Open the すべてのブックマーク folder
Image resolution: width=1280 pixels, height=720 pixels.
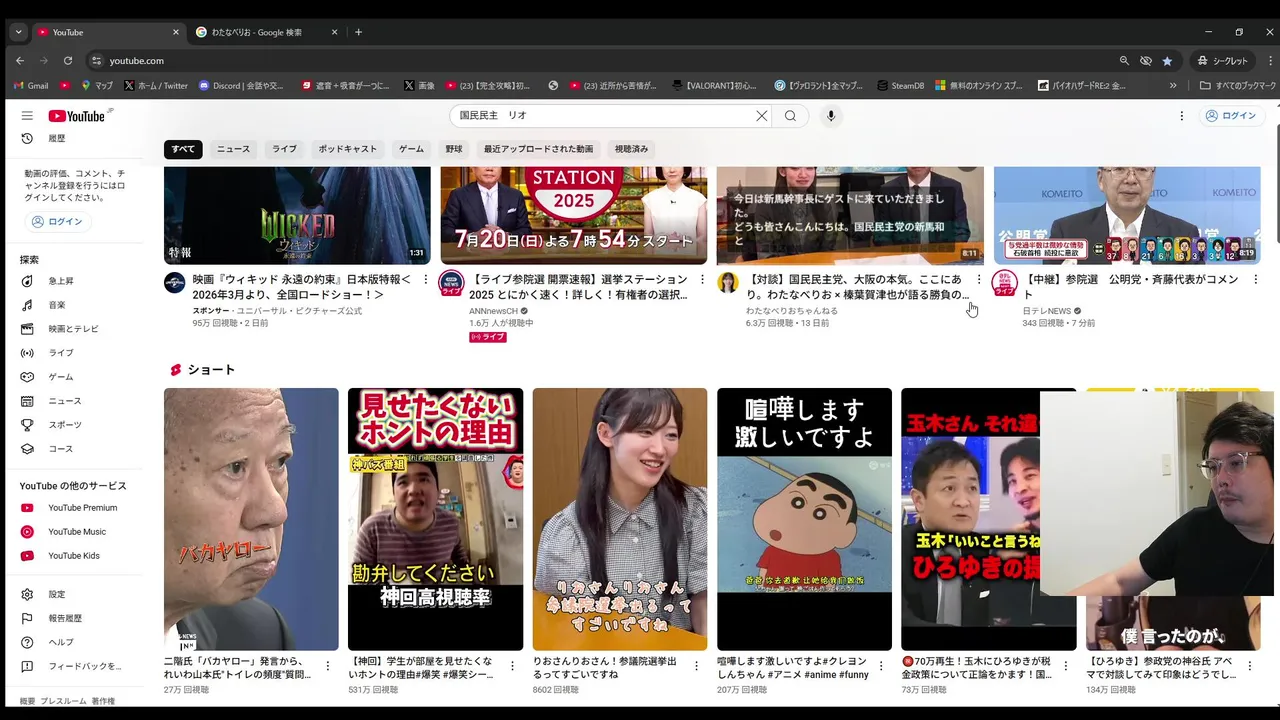1238,86
